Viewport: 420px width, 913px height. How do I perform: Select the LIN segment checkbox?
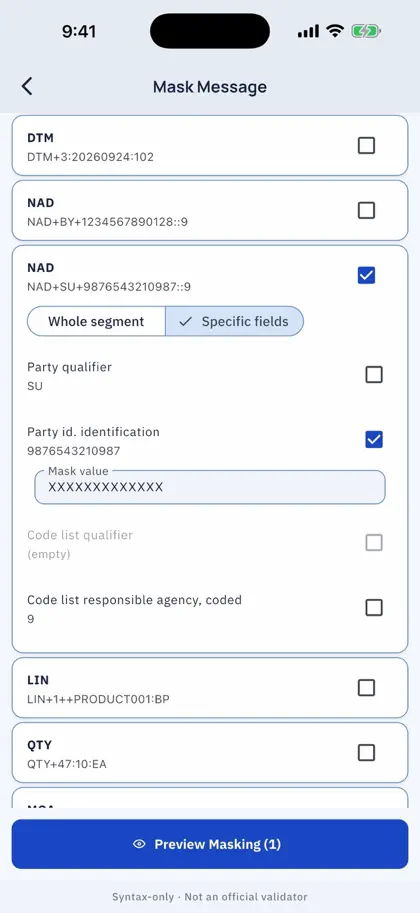point(366,688)
